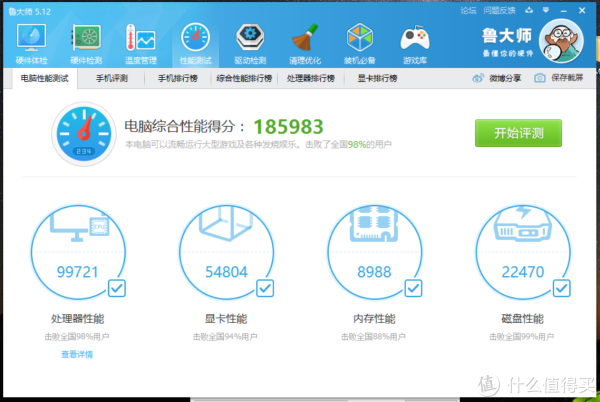
Task: Switch to the 显卡排行榜 tab
Action: click(377, 78)
